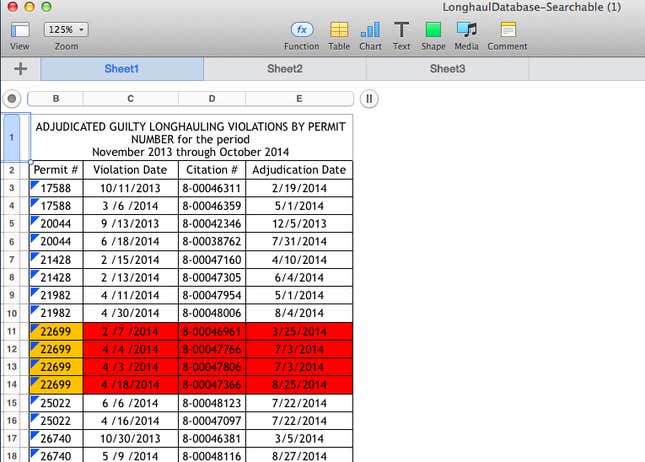Click adjudication date 2/19/2014
The image size is (645, 462).
[x=299, y=188]
